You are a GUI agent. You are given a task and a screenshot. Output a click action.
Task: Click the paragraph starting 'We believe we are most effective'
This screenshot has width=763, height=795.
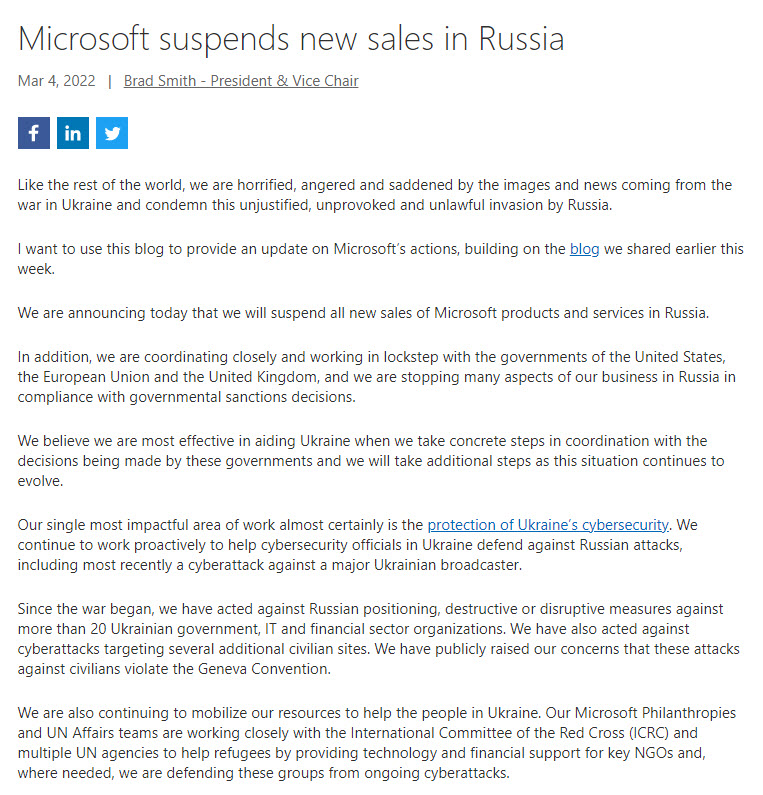371,461
